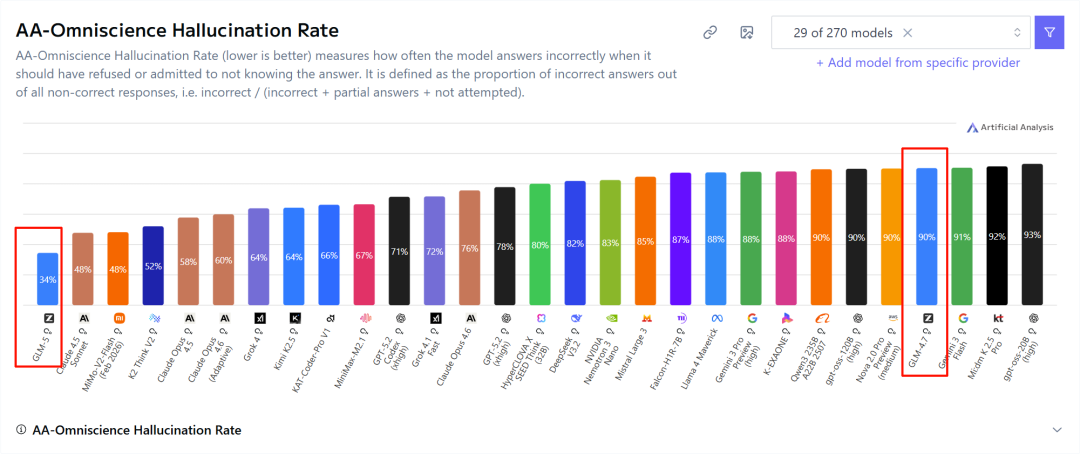The height and width of the screenshot is (454, 1080).
Task: Click the AWS logo for Nova 2.0 Pro
Action: pos(891,318)
